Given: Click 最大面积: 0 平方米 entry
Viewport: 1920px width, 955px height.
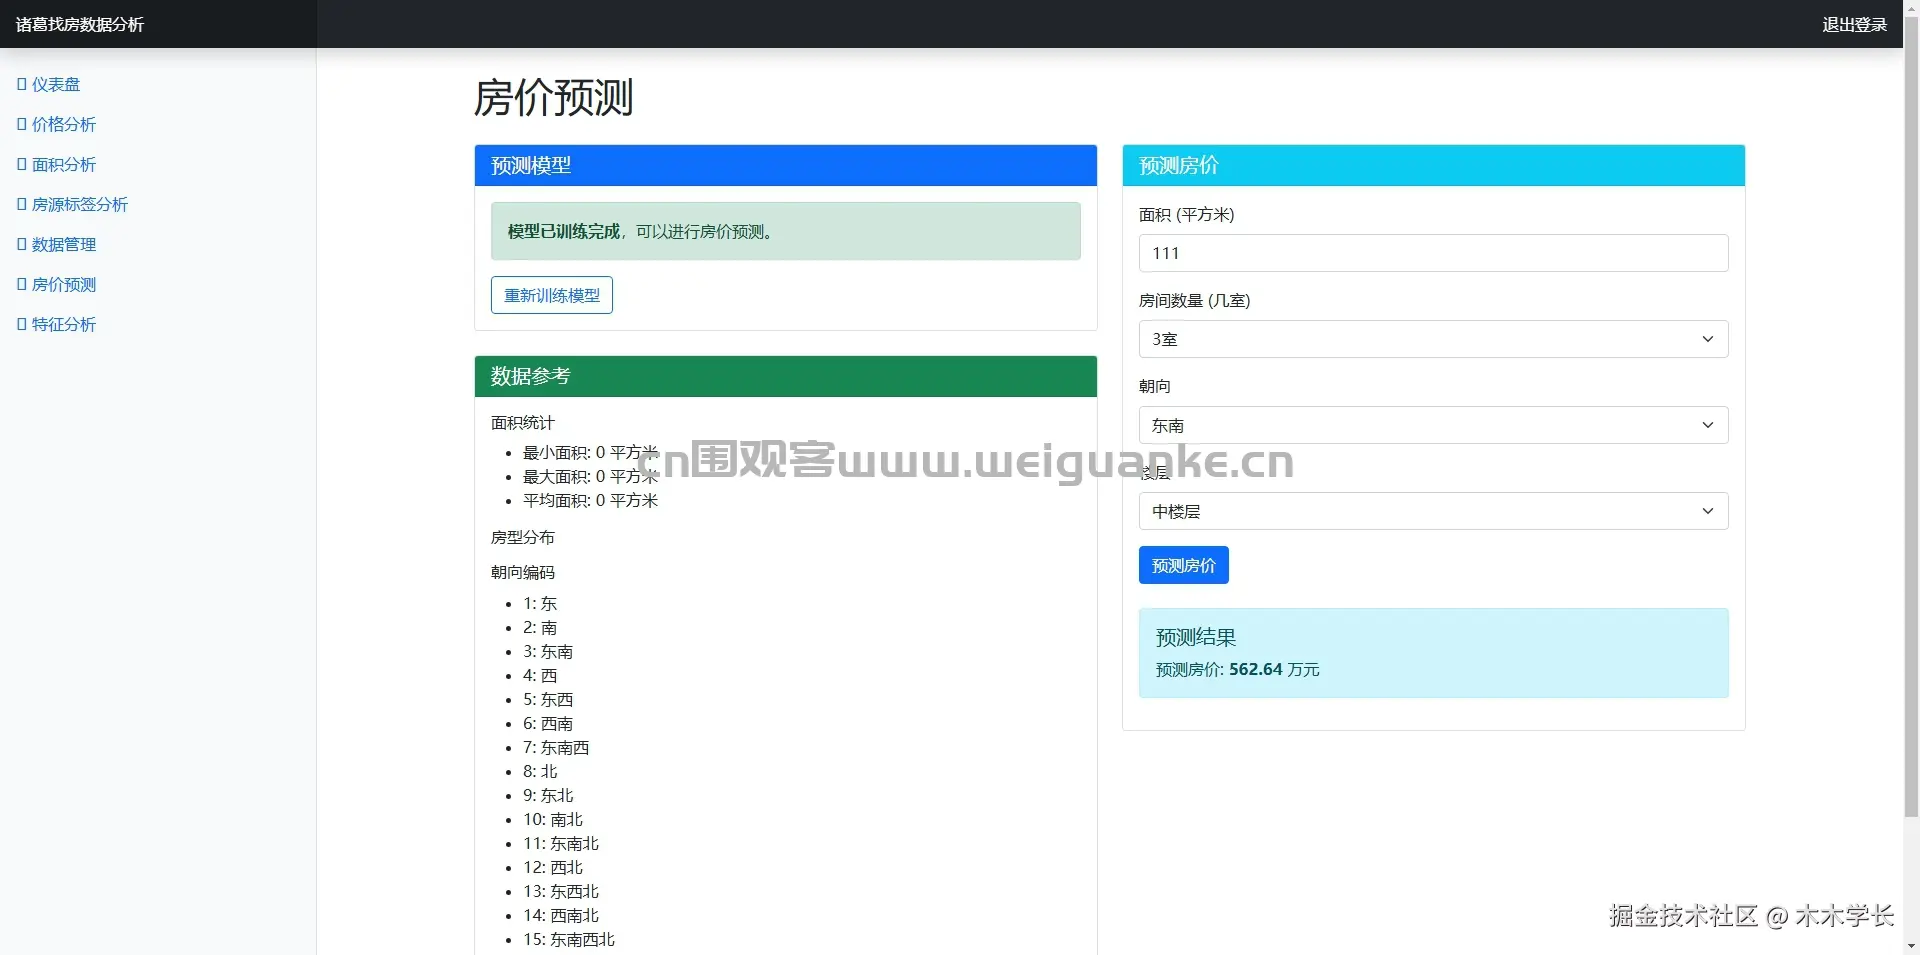Looking at the screenshot, I should point(590,476).
